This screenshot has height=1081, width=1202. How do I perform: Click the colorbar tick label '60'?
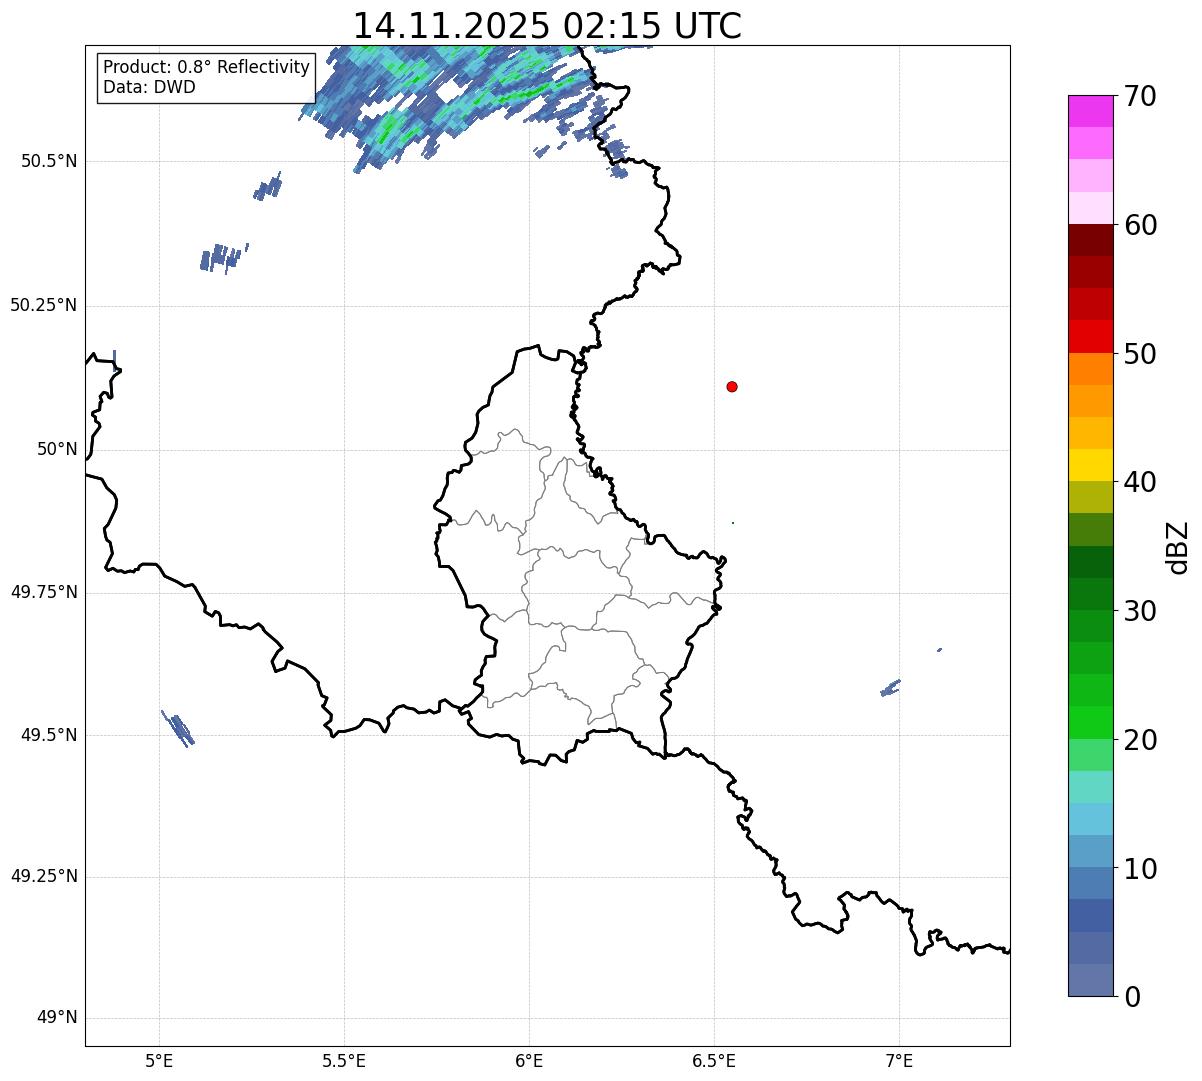click(1140, 225)
